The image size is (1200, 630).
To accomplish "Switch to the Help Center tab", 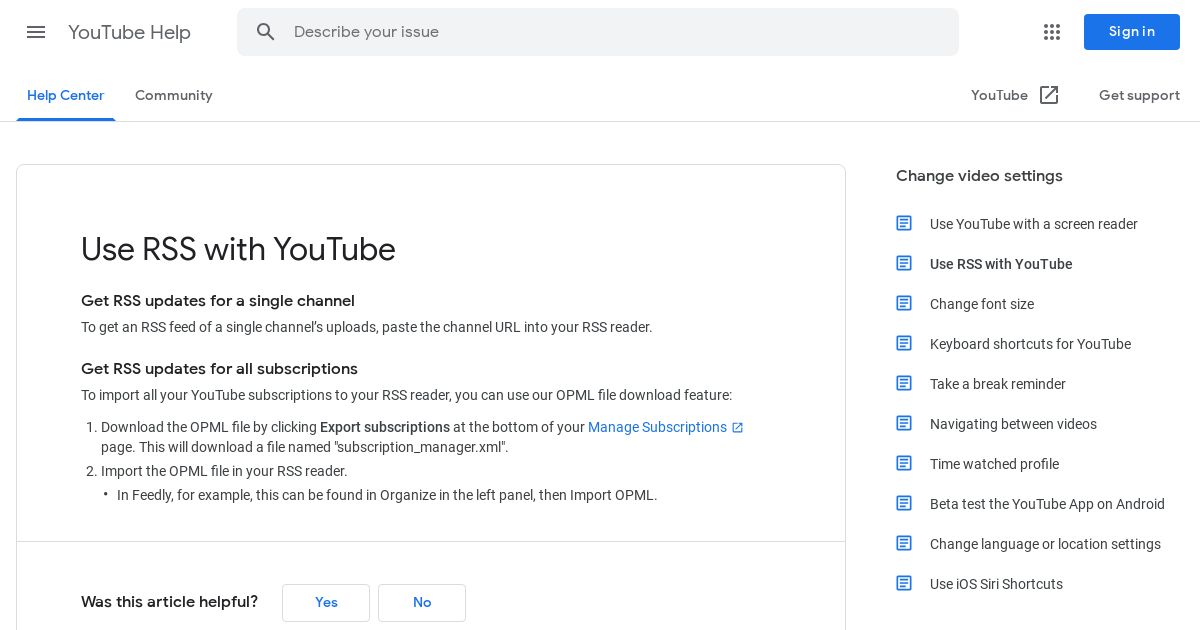I will (66, 96).
